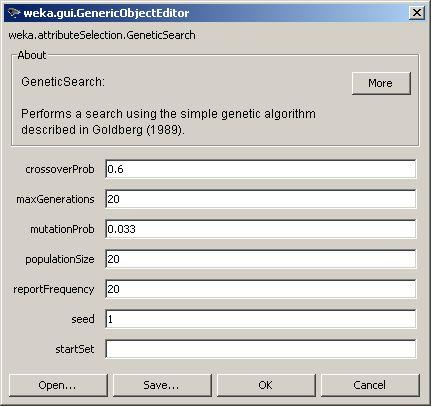Click the reportFrequency input field
Screen dimensions: 431x406
(261, 289)
